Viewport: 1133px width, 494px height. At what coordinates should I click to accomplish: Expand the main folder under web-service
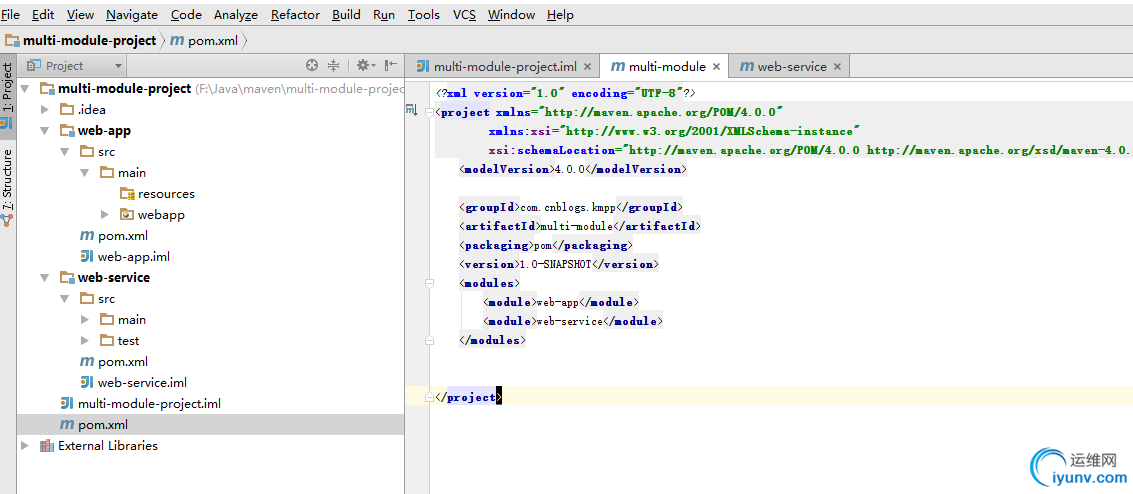tap(85, 319)
